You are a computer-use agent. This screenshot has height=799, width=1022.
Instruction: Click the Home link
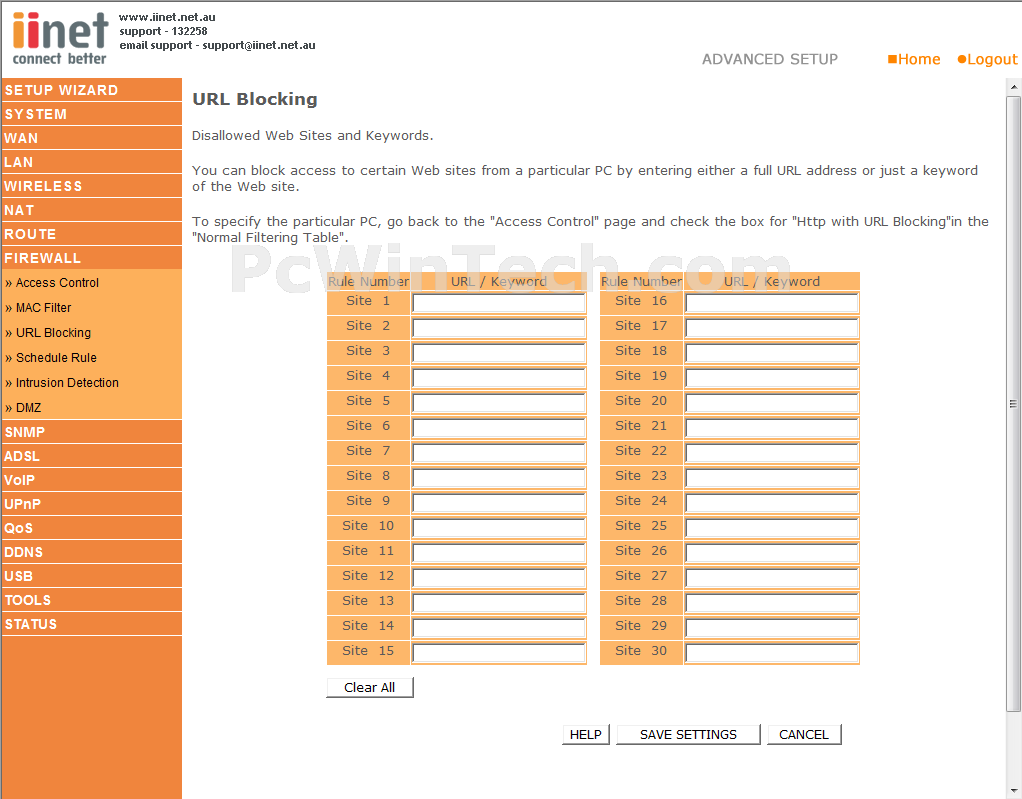click(x=914, y=59)
